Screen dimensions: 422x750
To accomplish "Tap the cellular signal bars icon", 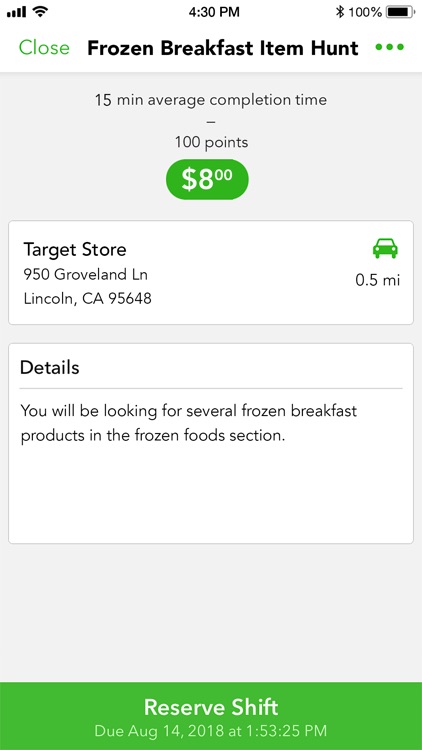I will [x=17, y=12].
